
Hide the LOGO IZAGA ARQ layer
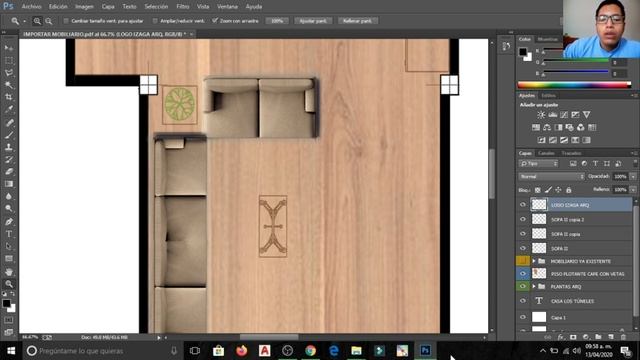(x=523, y=205)
